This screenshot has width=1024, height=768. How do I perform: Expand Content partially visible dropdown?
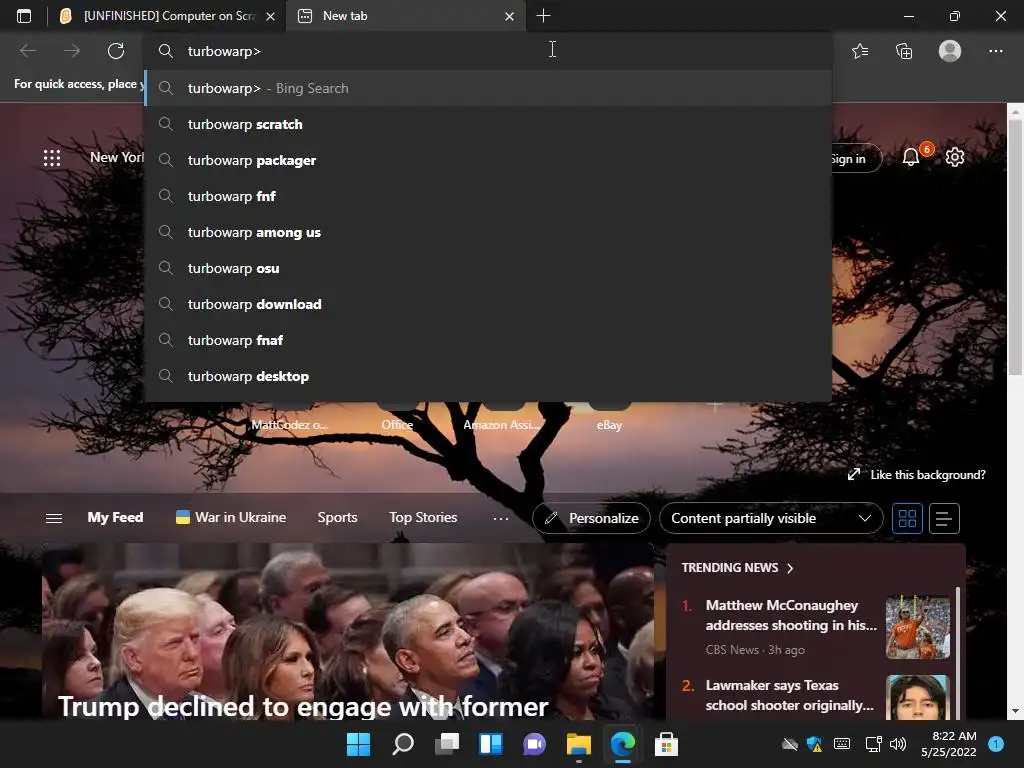pos(771,518)
